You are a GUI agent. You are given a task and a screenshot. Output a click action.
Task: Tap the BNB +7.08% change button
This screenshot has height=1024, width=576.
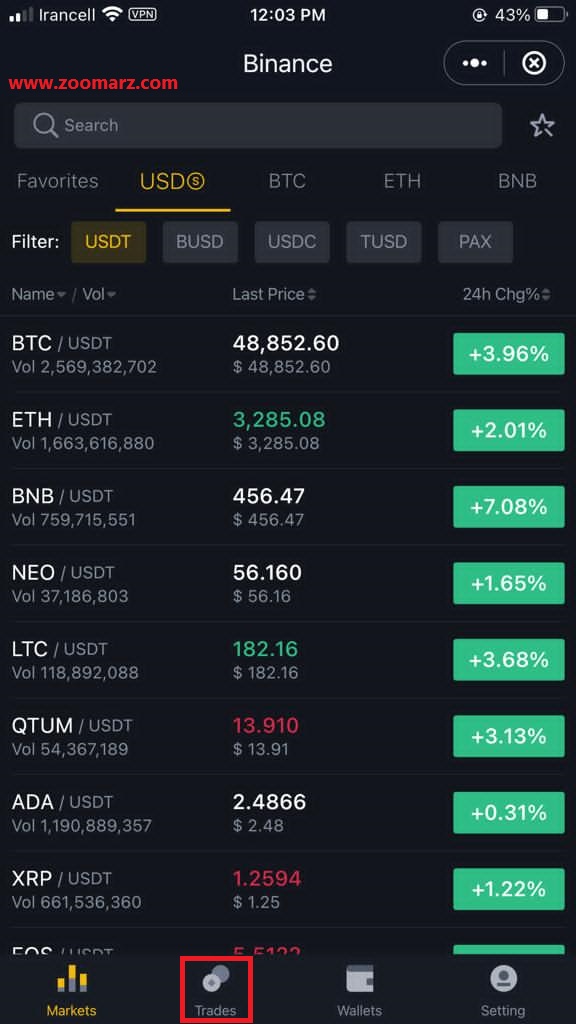pos(509,507)
